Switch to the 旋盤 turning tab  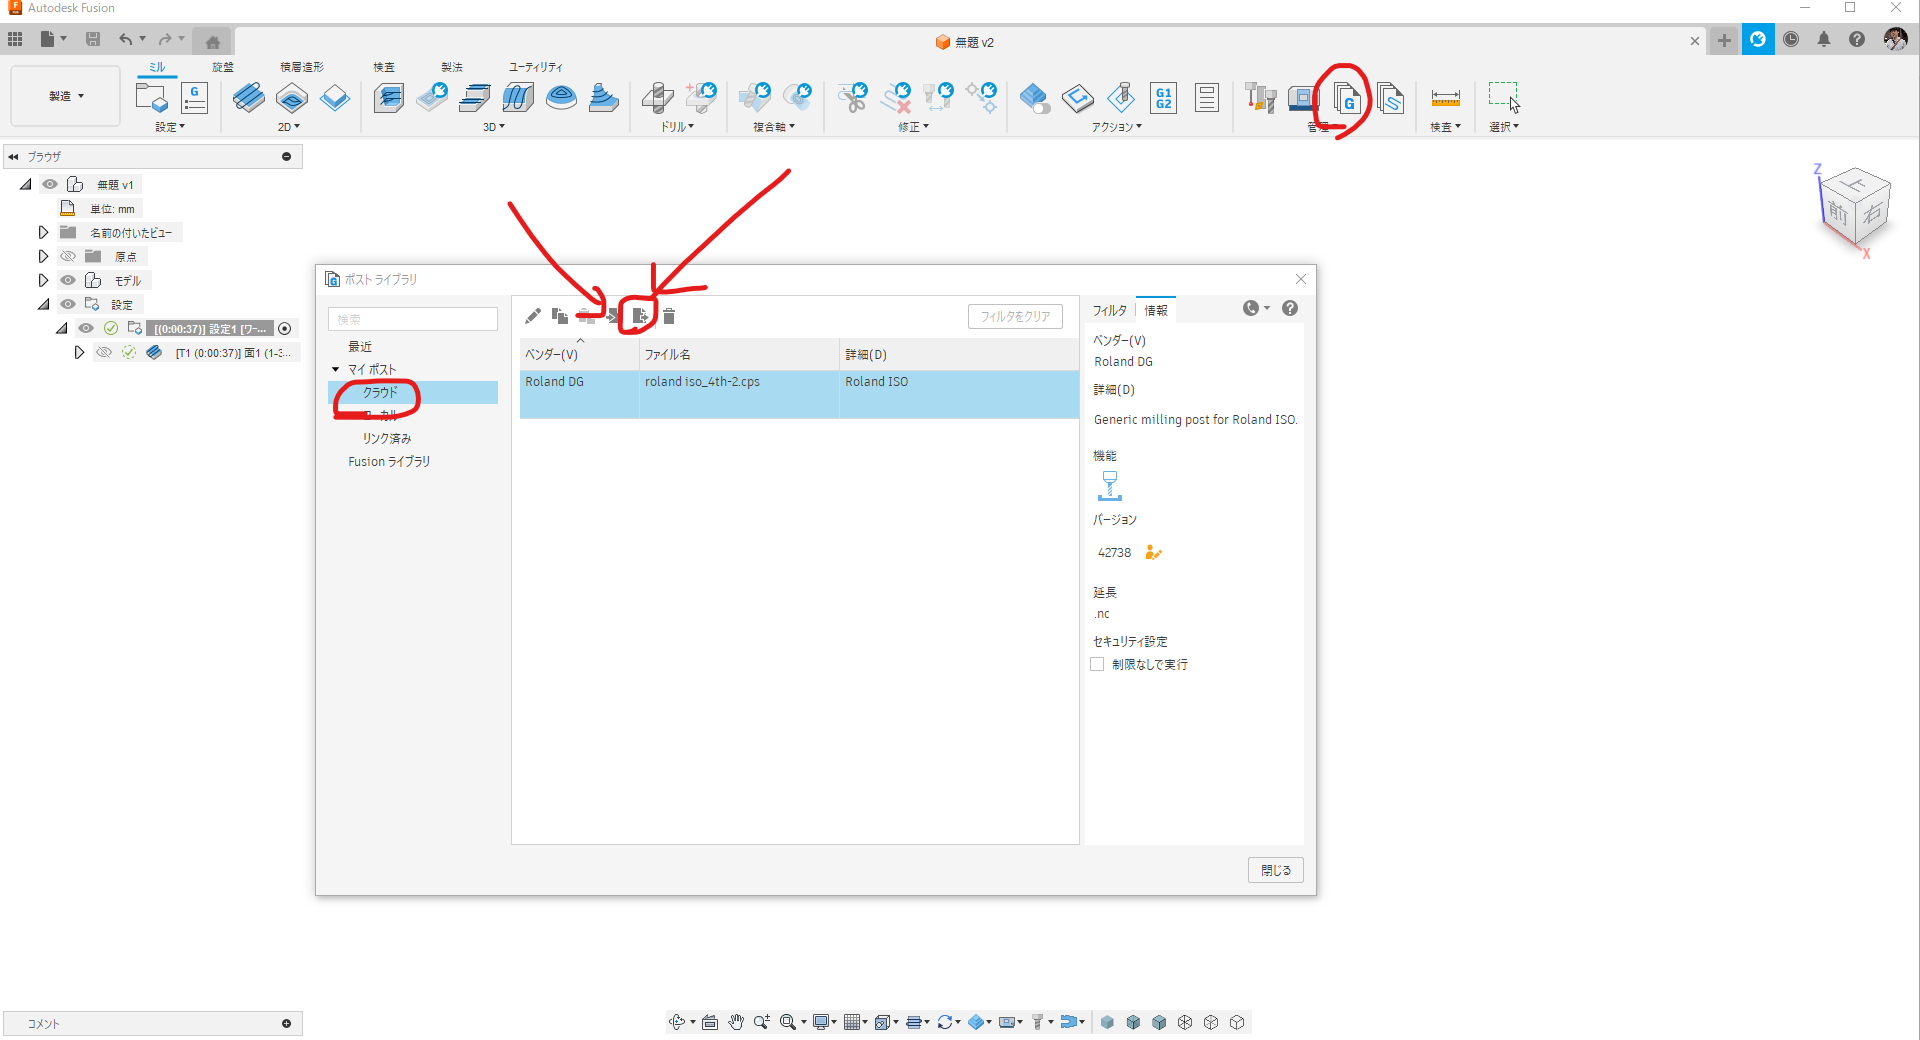click(x=223, y=67)
